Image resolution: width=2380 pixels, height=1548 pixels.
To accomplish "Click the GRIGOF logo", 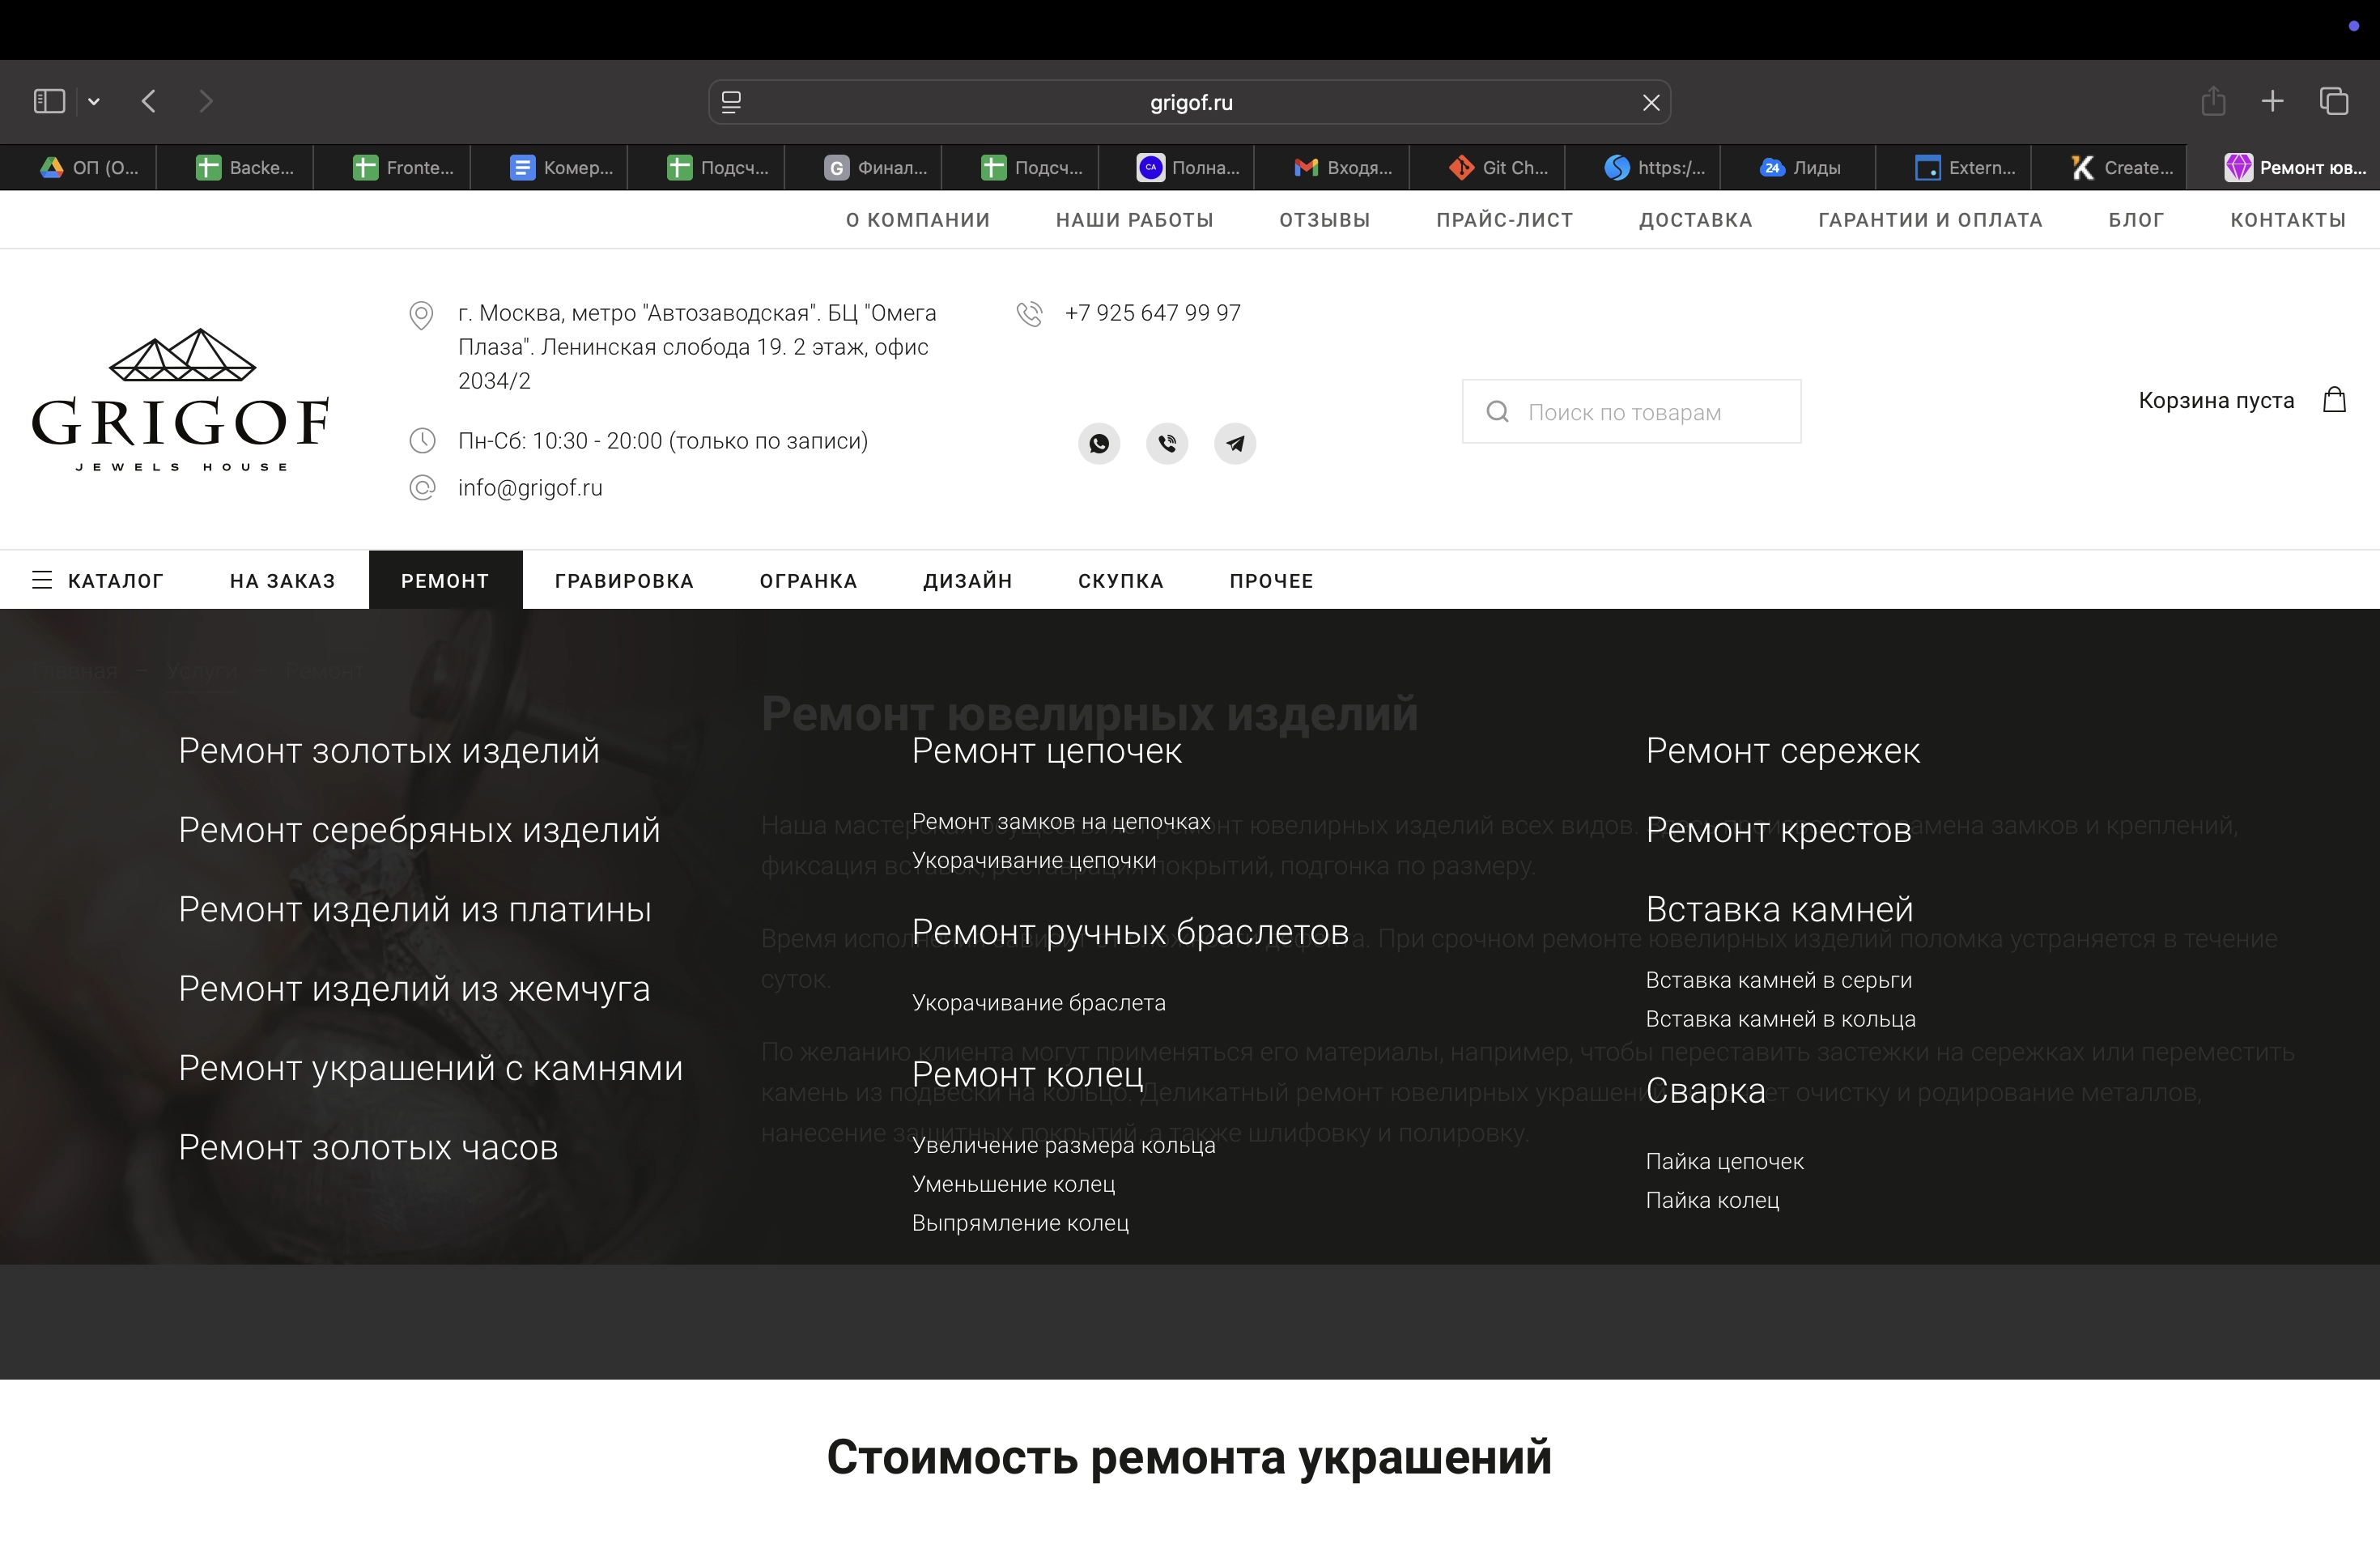I will pos(181,400).
